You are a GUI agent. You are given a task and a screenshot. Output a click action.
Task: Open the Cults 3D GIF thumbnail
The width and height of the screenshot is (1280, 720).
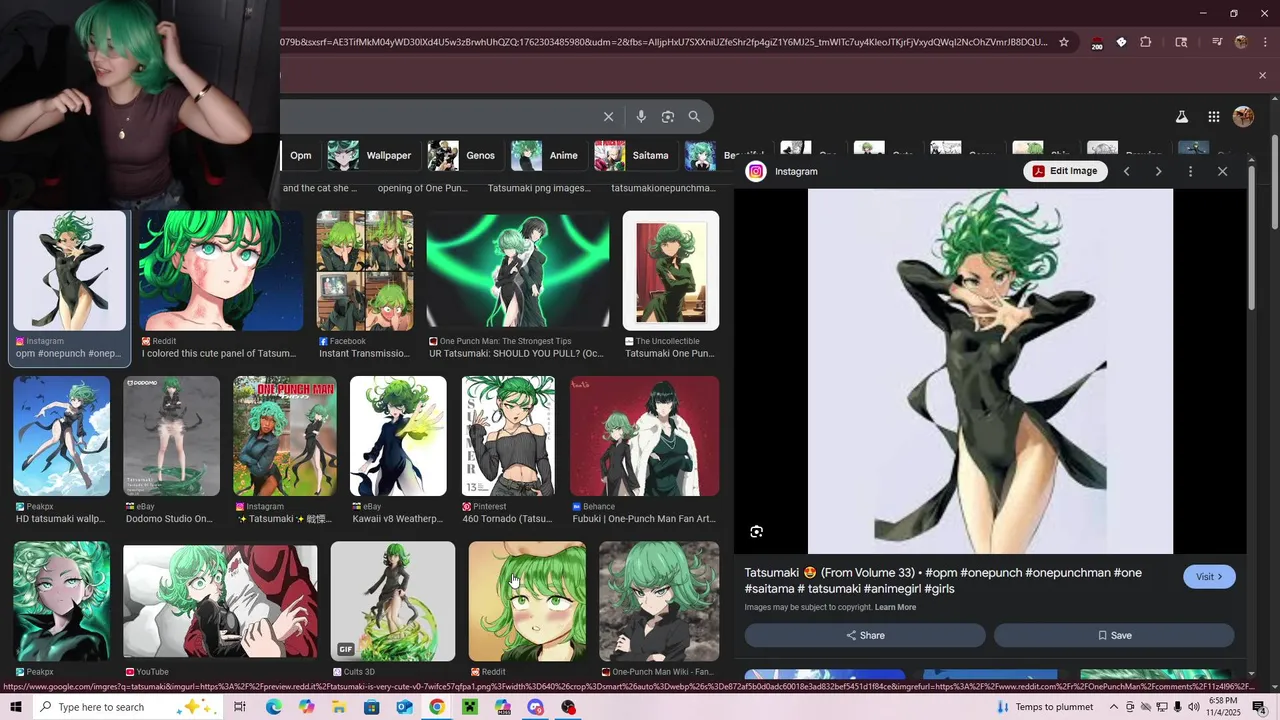click(x=393, y=601)
